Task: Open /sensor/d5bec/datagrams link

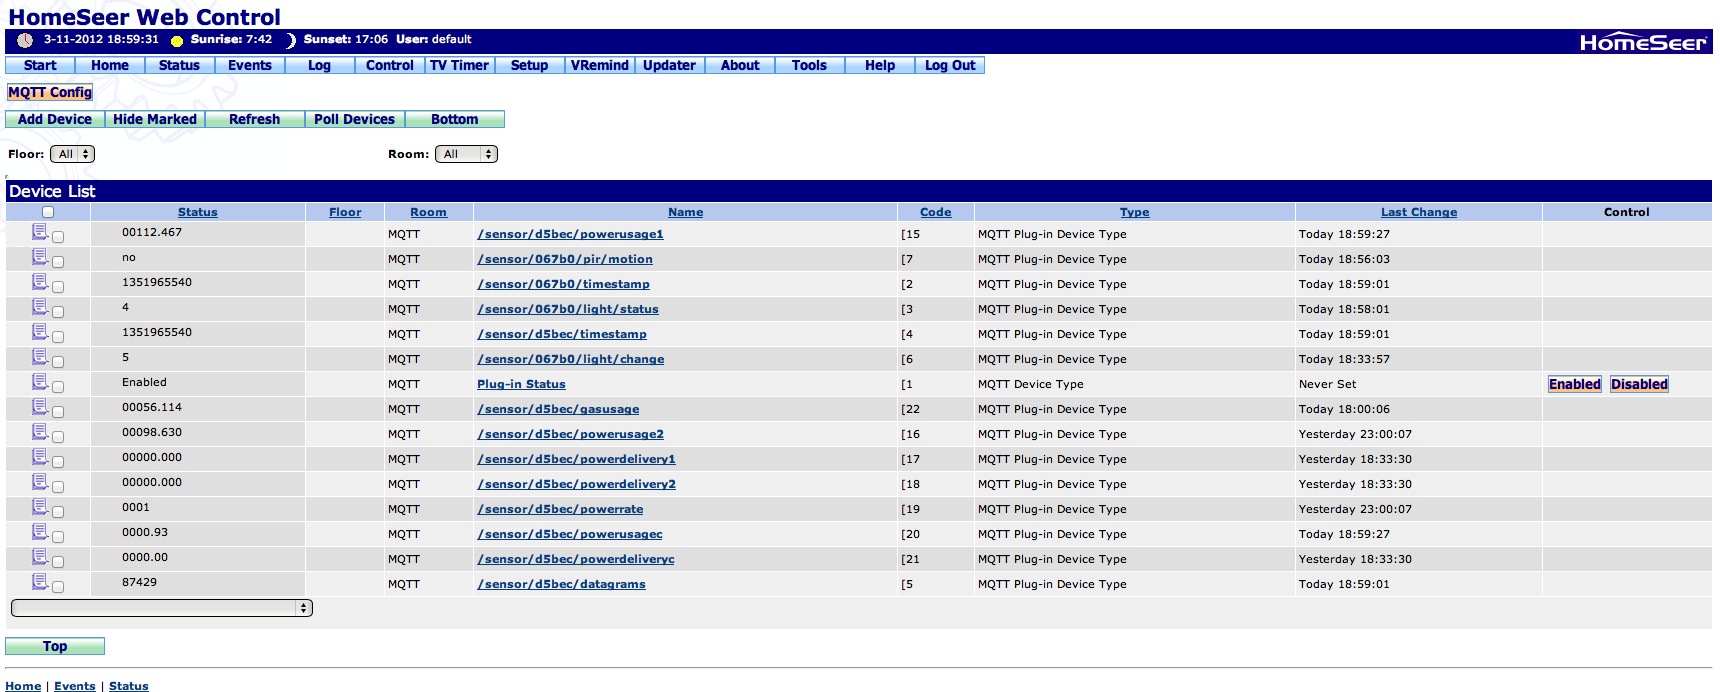Action: click(561, 584)
